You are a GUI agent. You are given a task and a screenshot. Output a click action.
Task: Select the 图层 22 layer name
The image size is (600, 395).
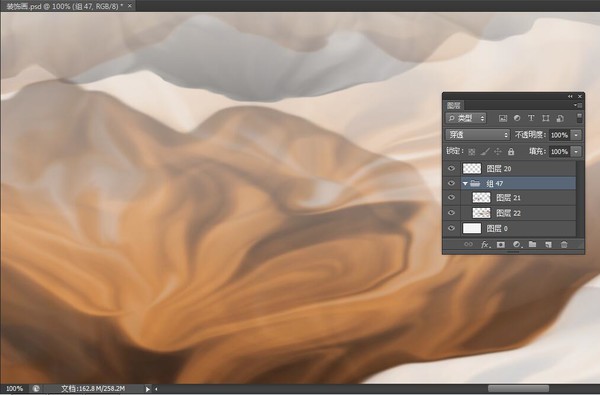(x=509, y=213)
